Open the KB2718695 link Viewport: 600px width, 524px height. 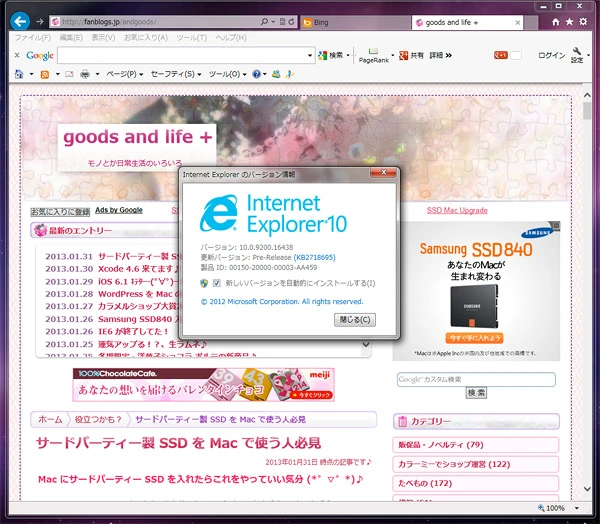tap(314, 257)
